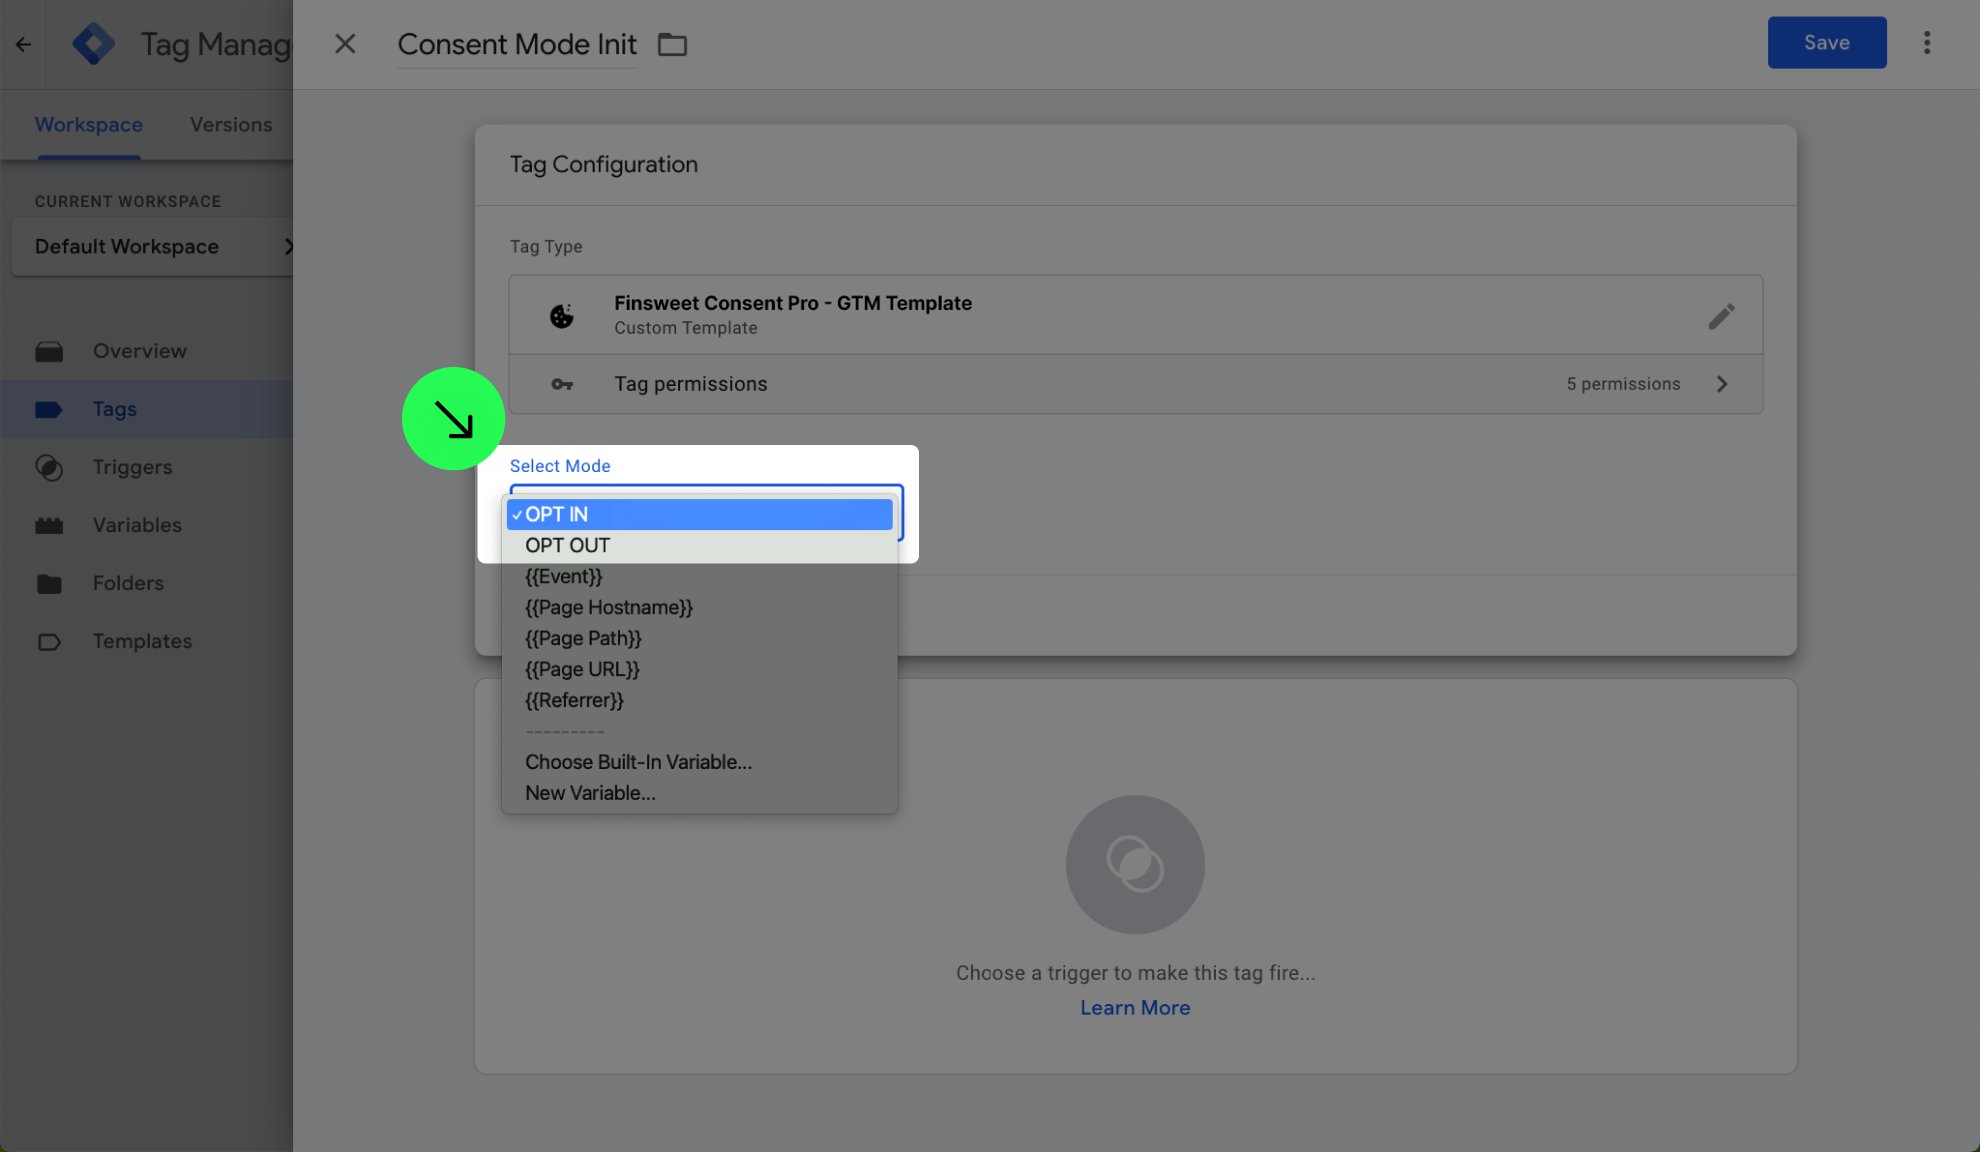Open Variables in the sidebar

[146, 525]
